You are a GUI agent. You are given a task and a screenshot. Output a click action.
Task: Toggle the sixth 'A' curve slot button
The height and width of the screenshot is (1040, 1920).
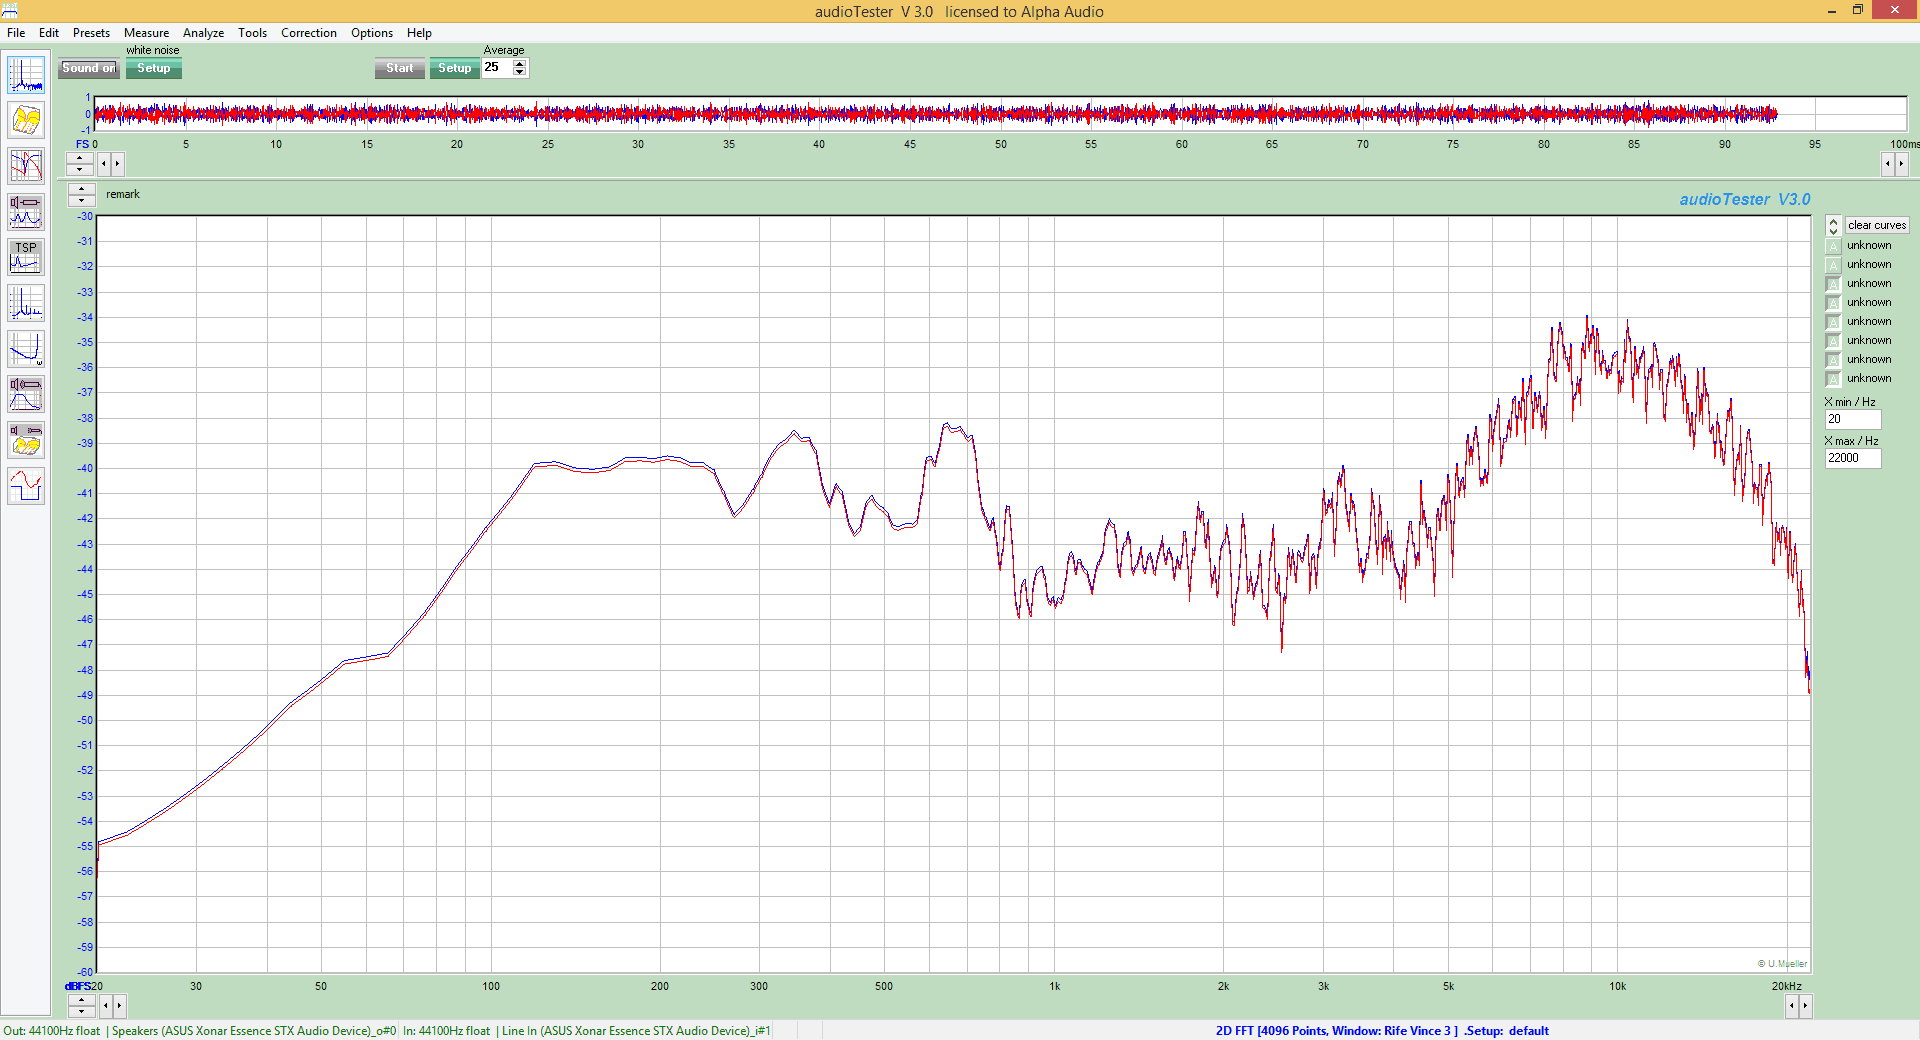tap(1833, 341)
